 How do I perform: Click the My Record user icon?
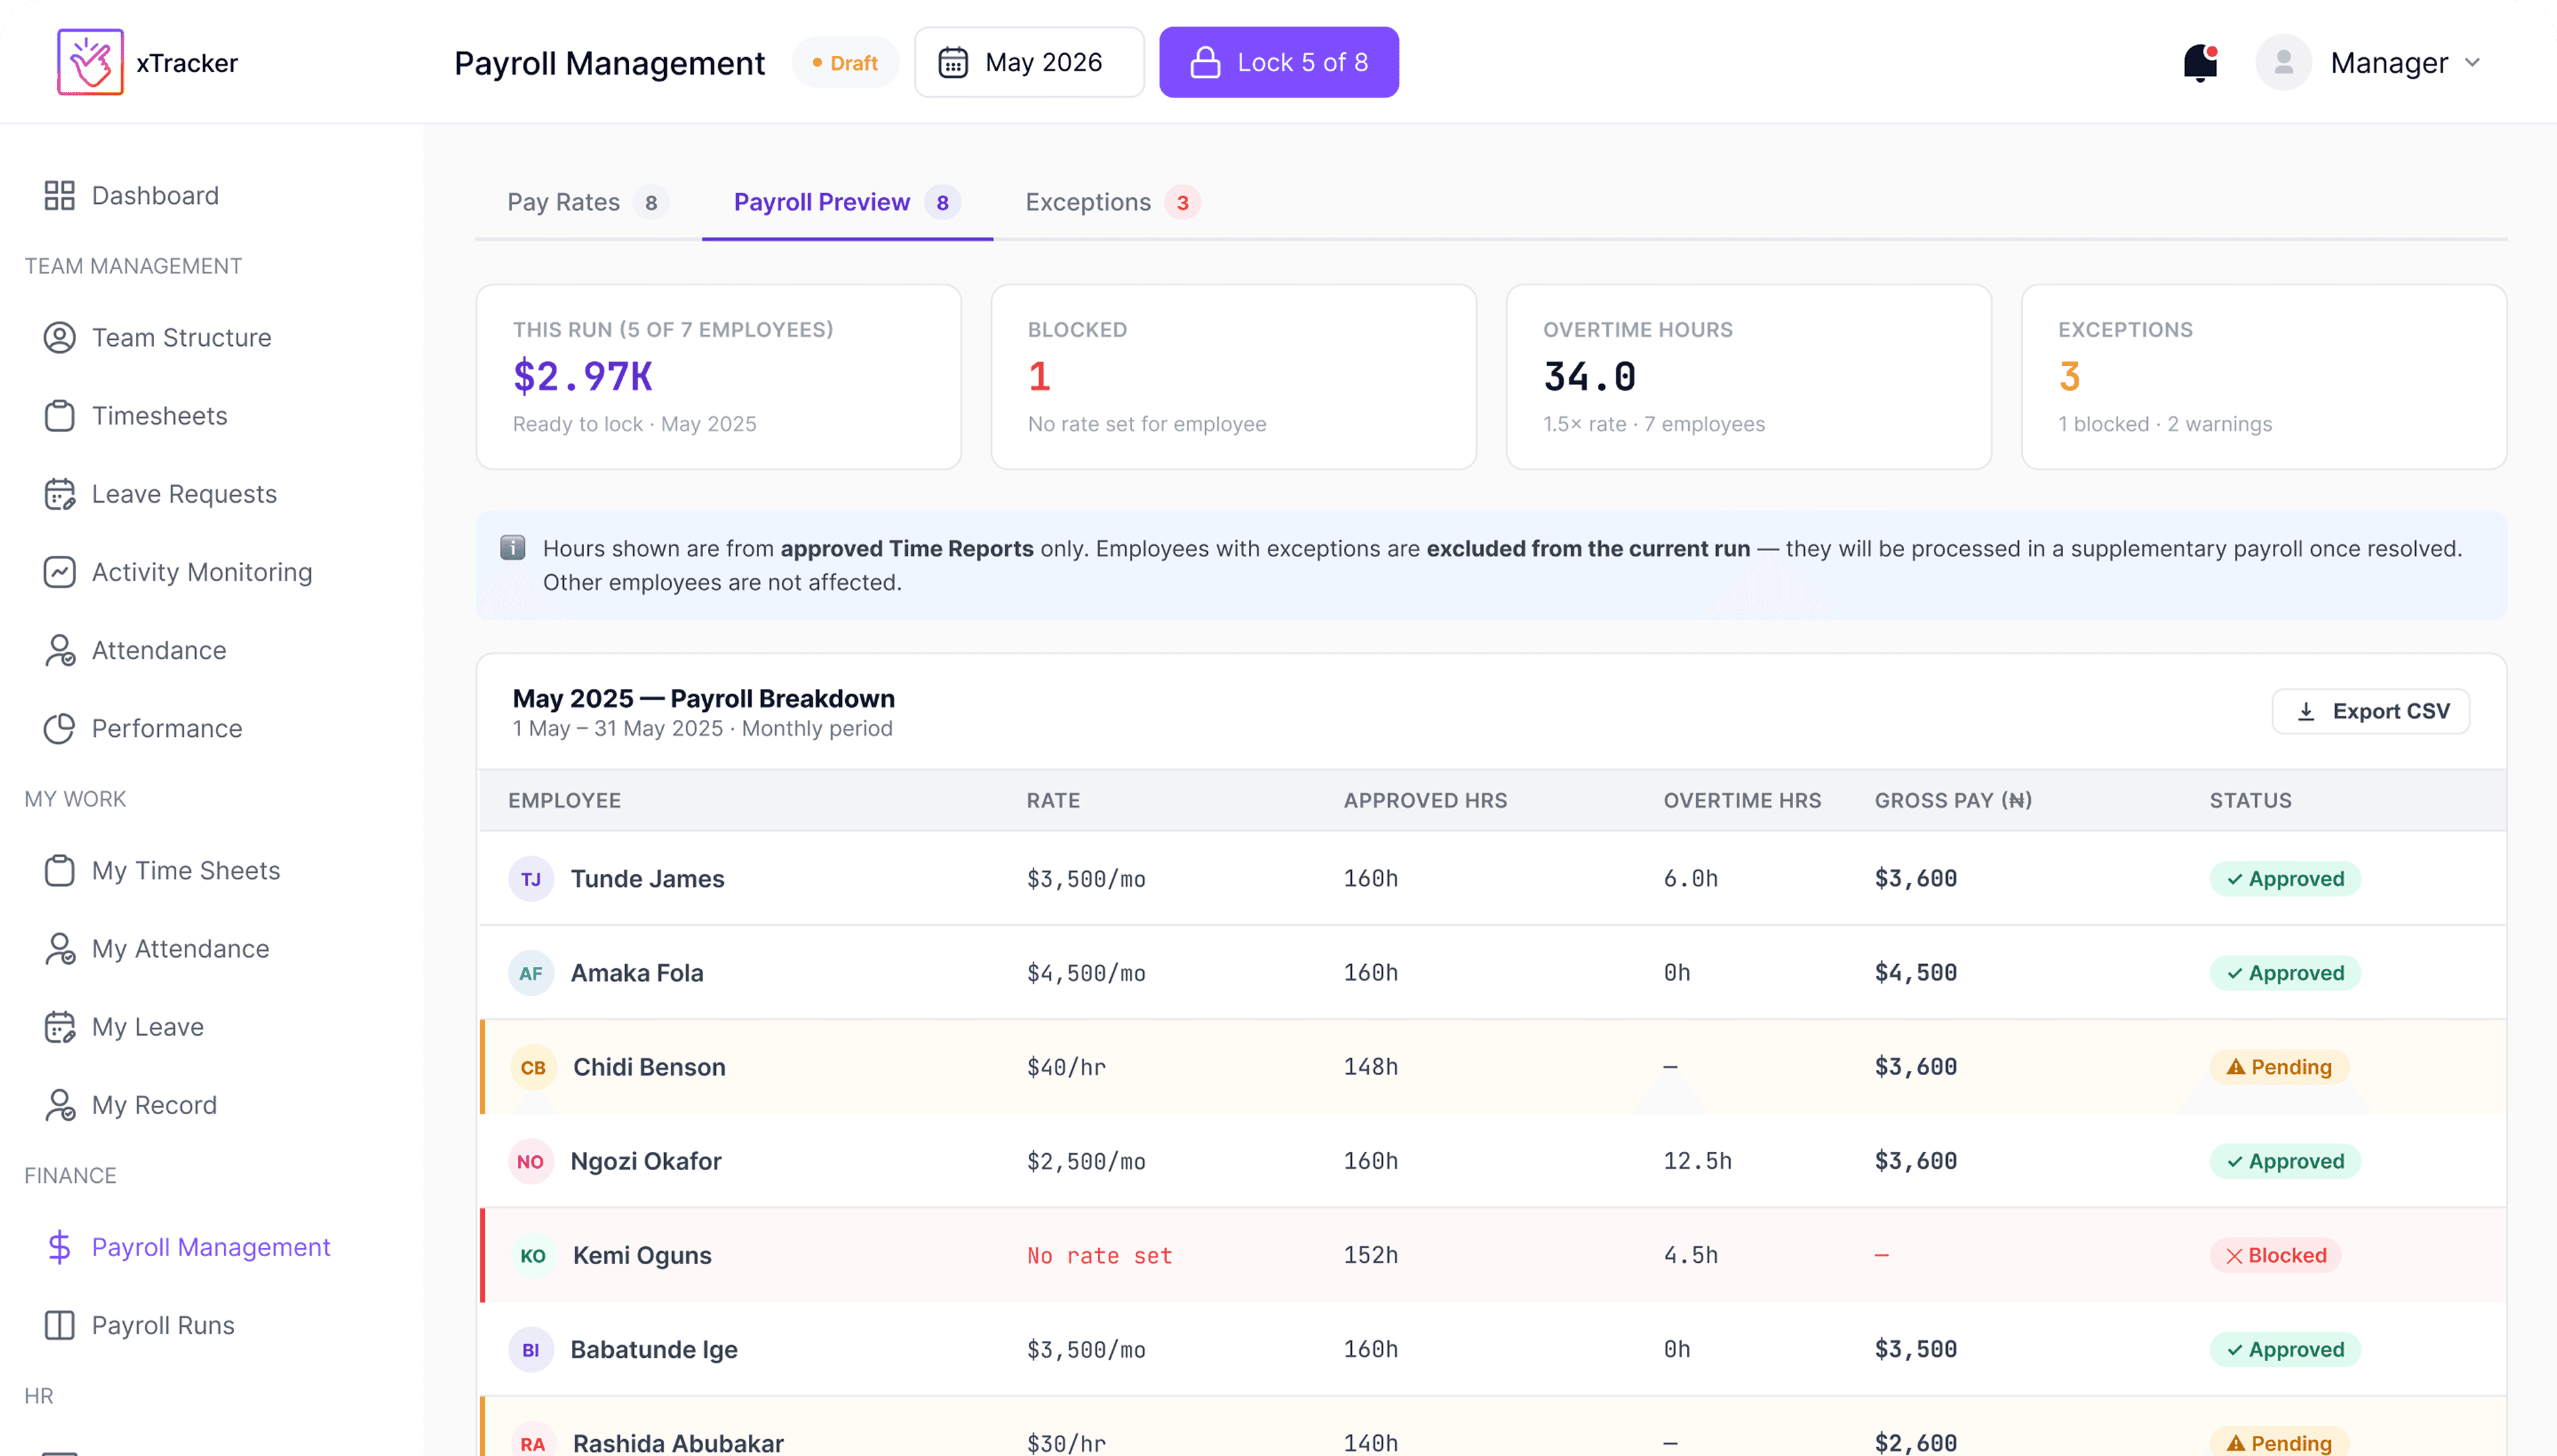pyautogui.click(x=59, y=1105)
